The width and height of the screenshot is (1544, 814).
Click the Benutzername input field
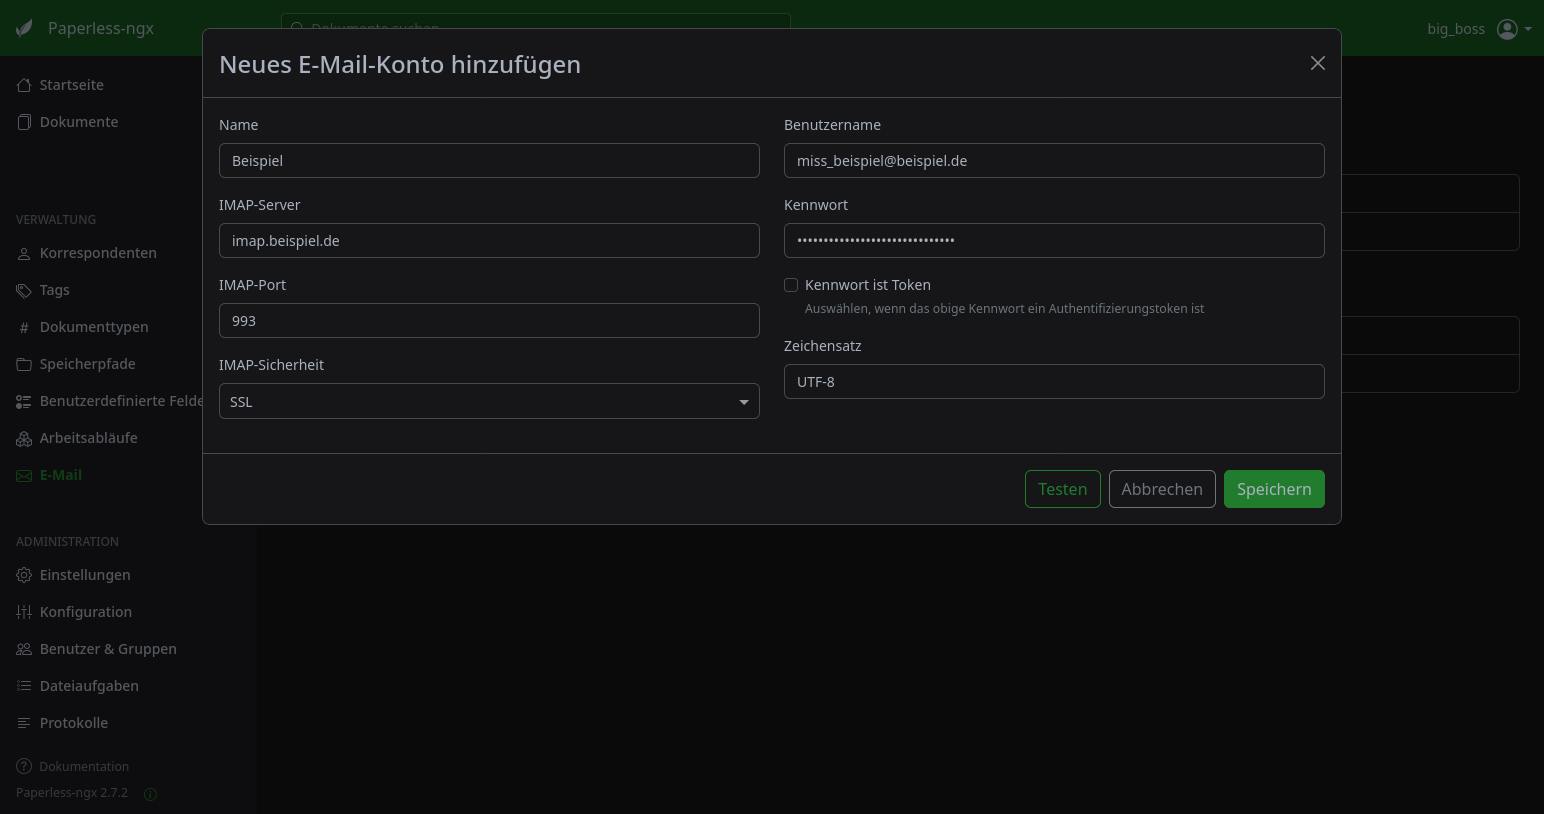pyautogui.click(x=1054, y=161)
